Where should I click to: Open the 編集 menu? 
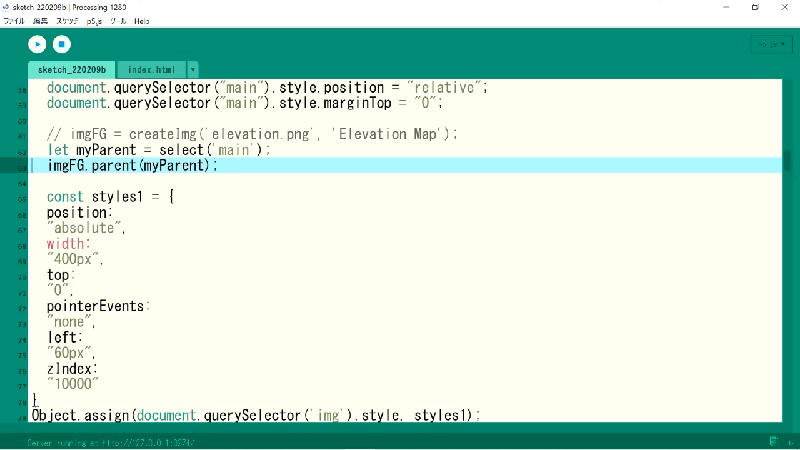point(40,20)
